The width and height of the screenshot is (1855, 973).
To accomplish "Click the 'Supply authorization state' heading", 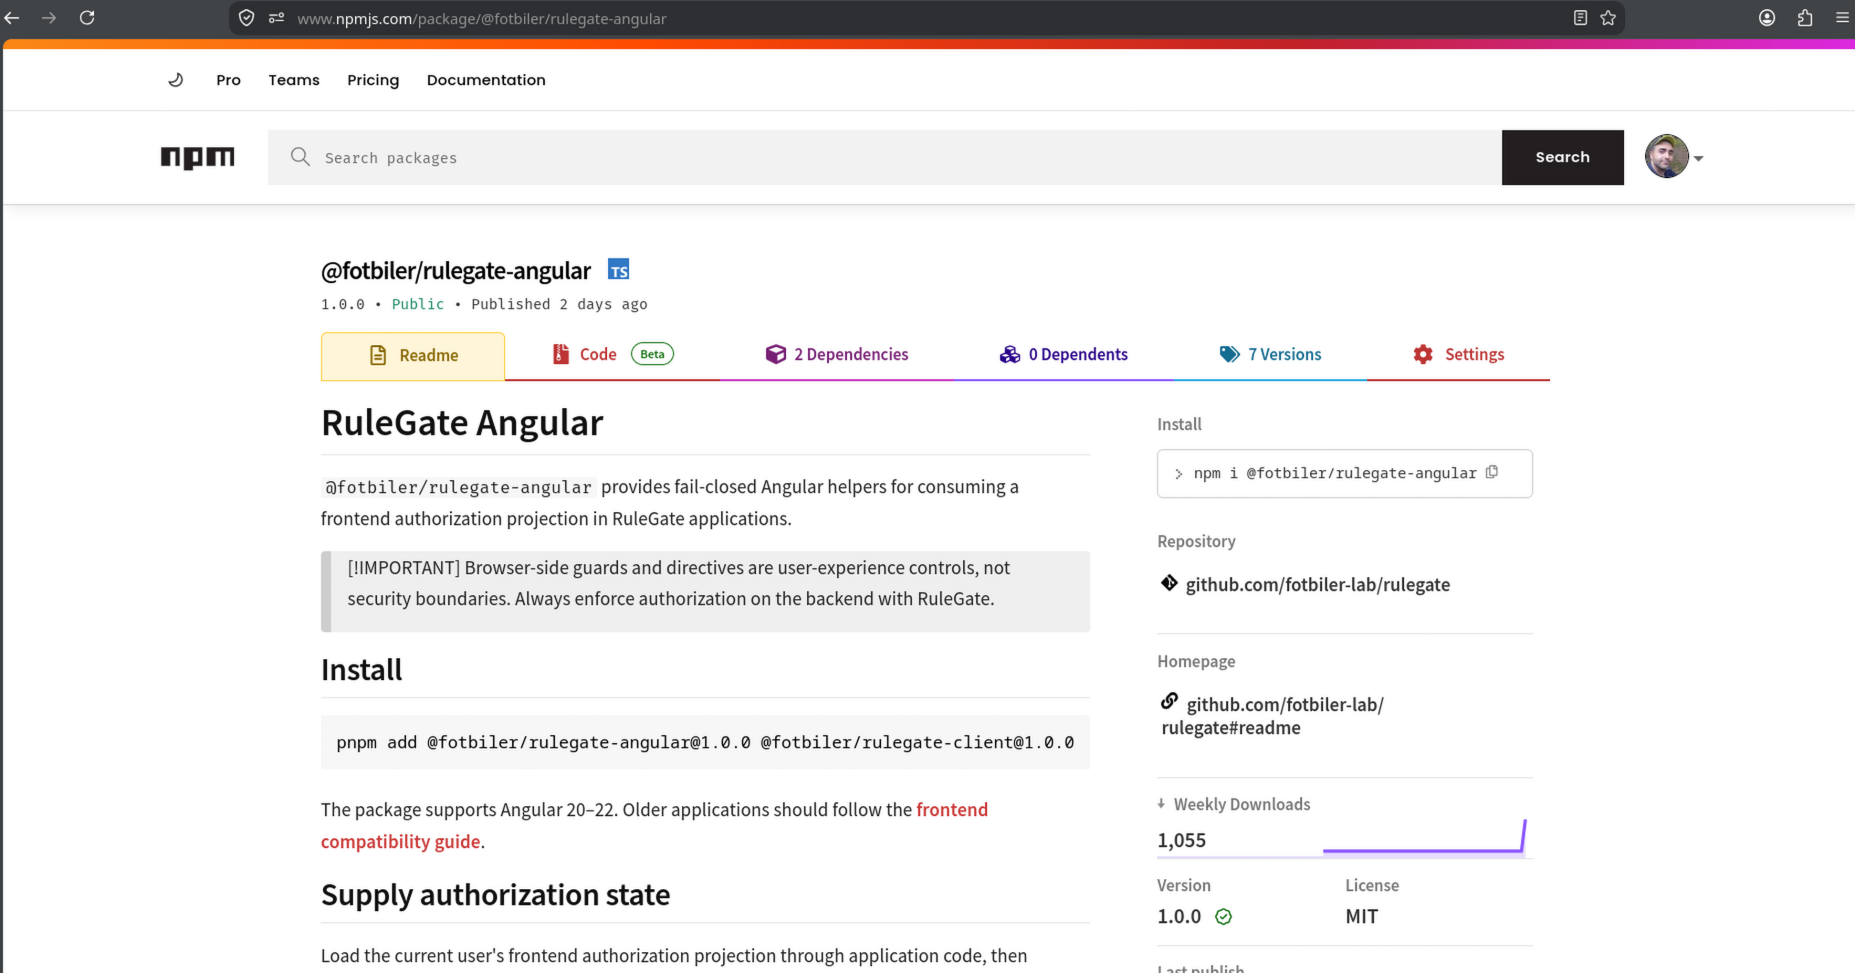I will click(495, 895).
